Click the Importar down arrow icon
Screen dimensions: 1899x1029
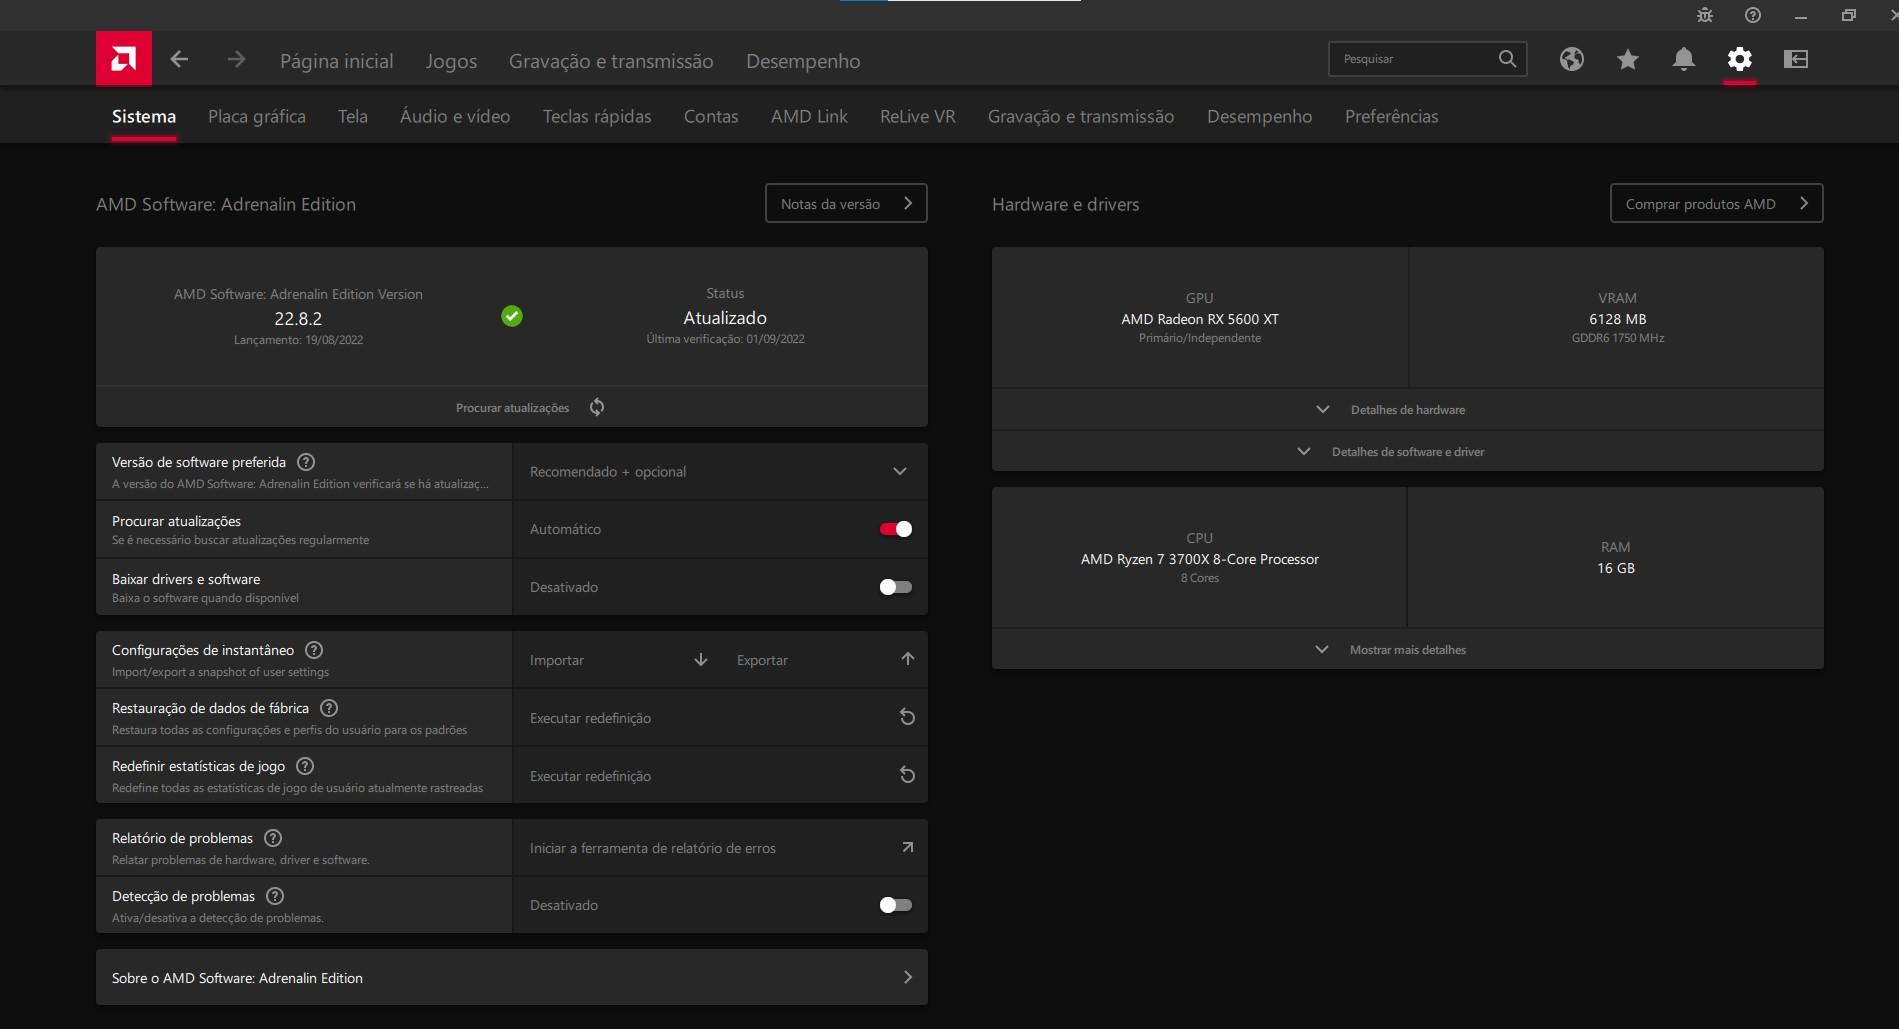(701, 660)
